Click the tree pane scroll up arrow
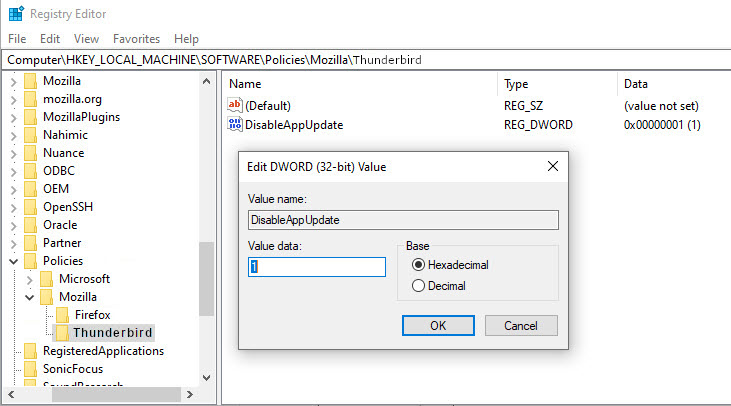 point(207,82)
